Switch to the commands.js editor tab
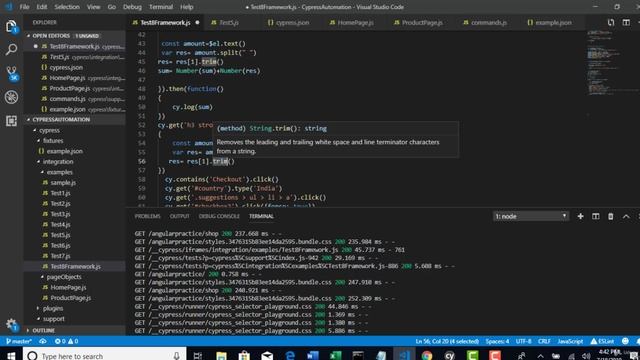 [x=489, y=22]
